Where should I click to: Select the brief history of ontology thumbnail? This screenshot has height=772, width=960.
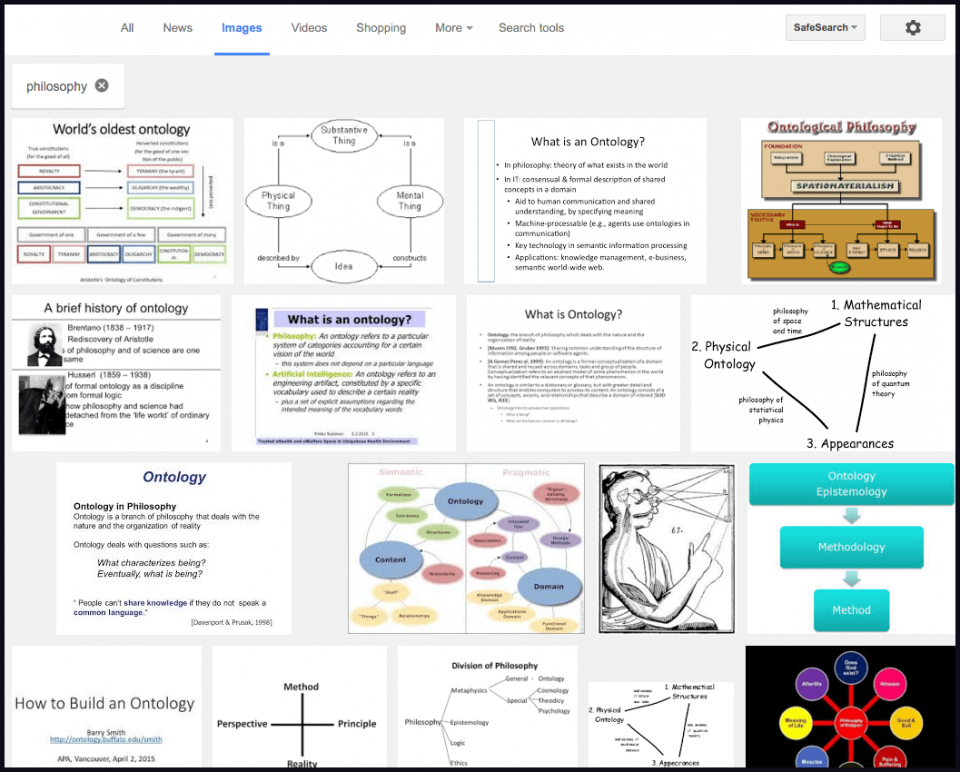[x=115, y=372]
